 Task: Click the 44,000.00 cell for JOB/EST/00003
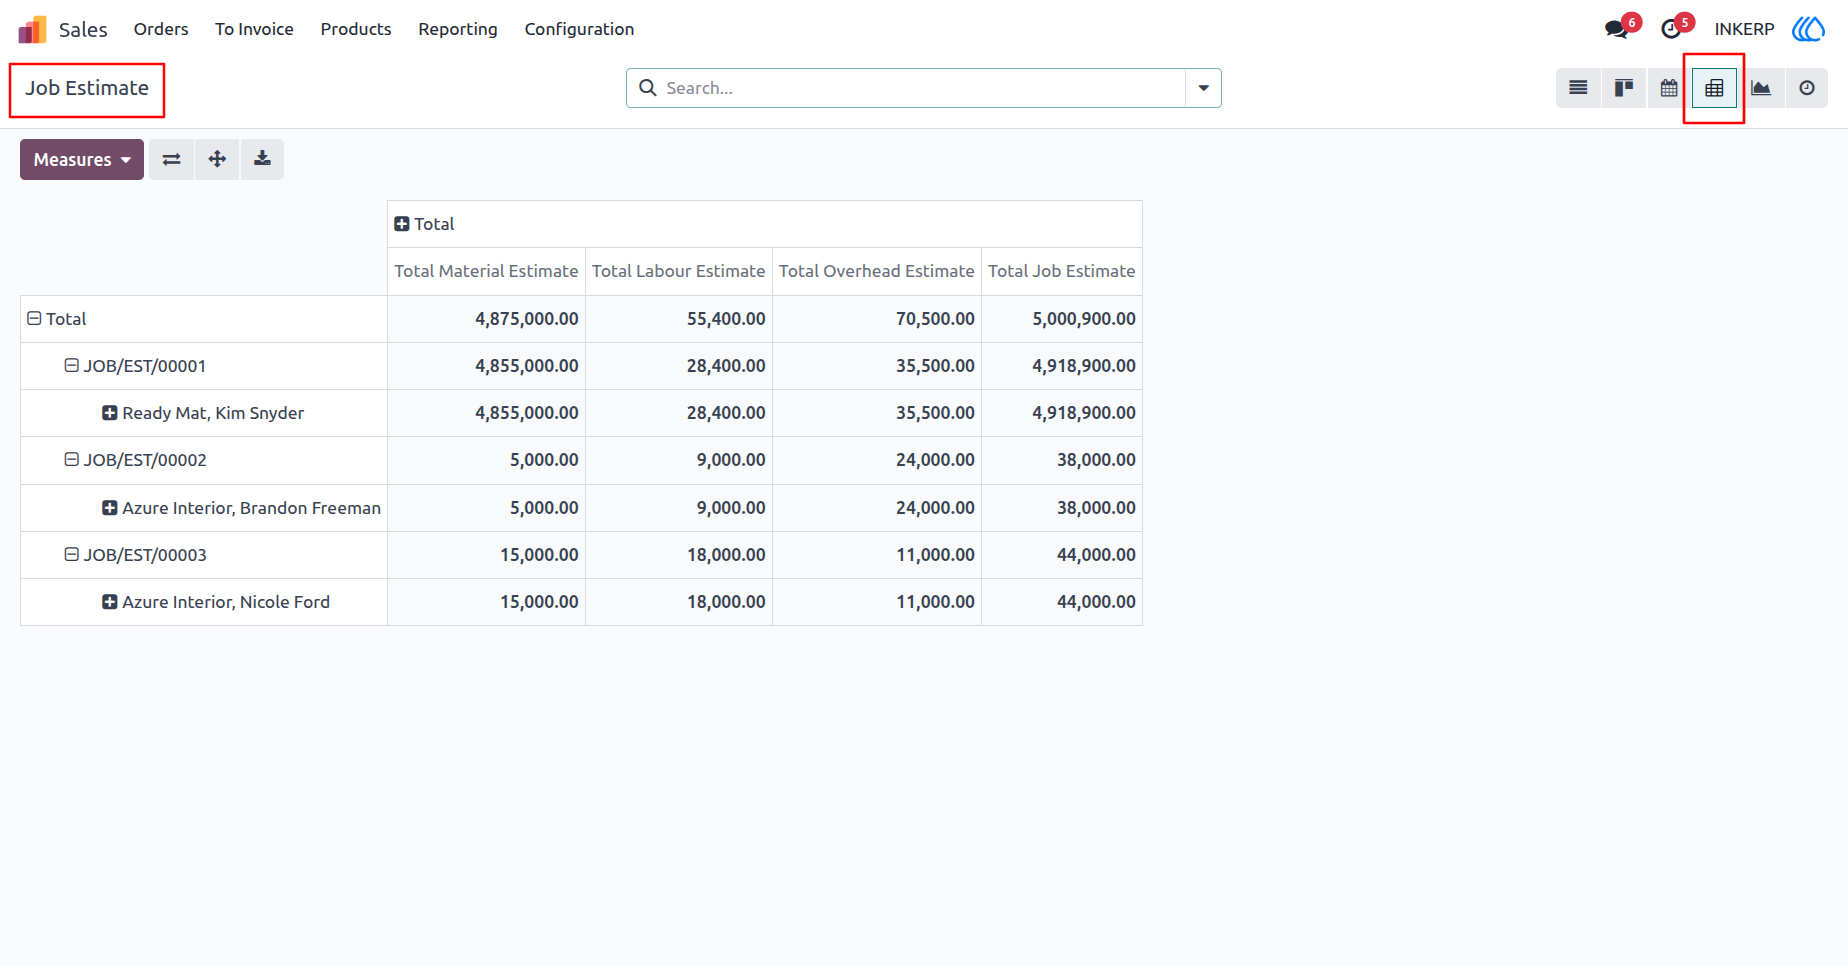click(x=1062, y=555)
